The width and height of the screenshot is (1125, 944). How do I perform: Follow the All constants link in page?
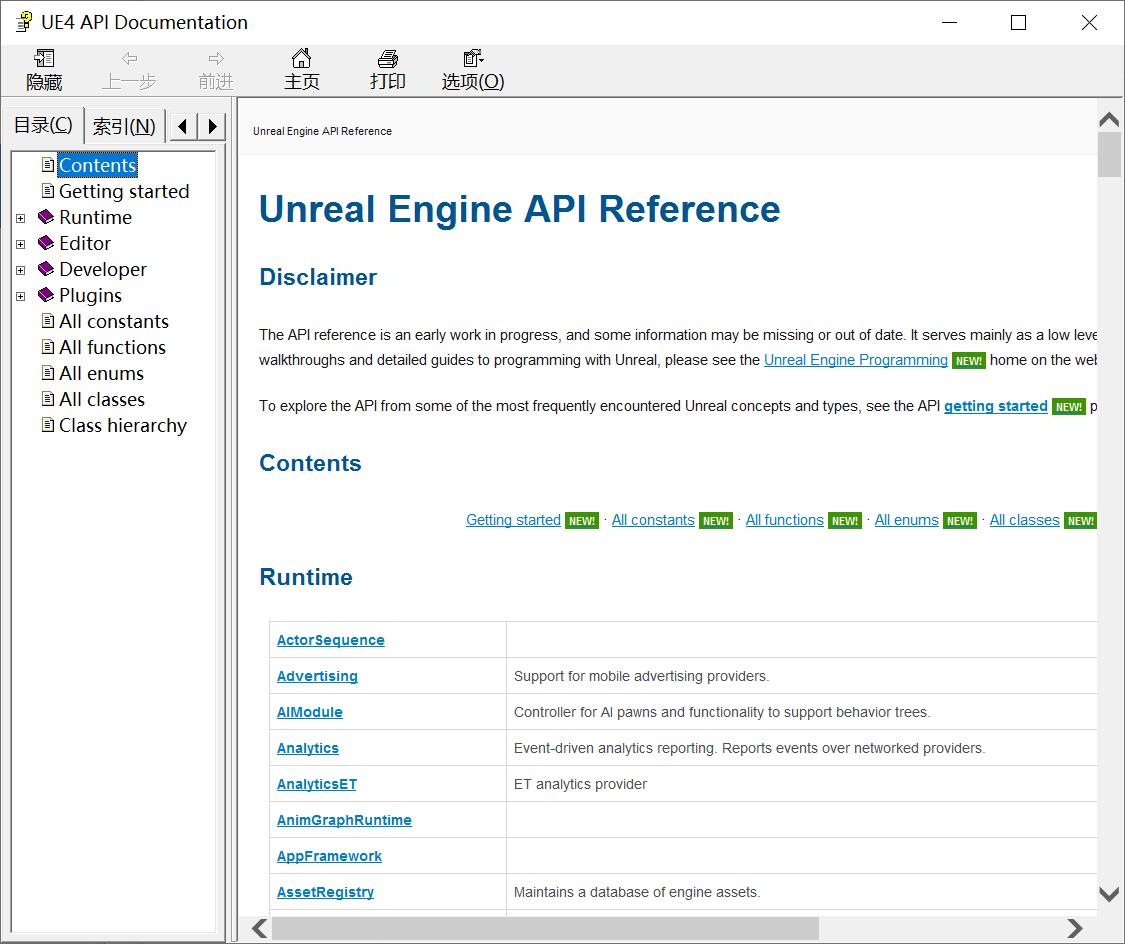(653, 520)
